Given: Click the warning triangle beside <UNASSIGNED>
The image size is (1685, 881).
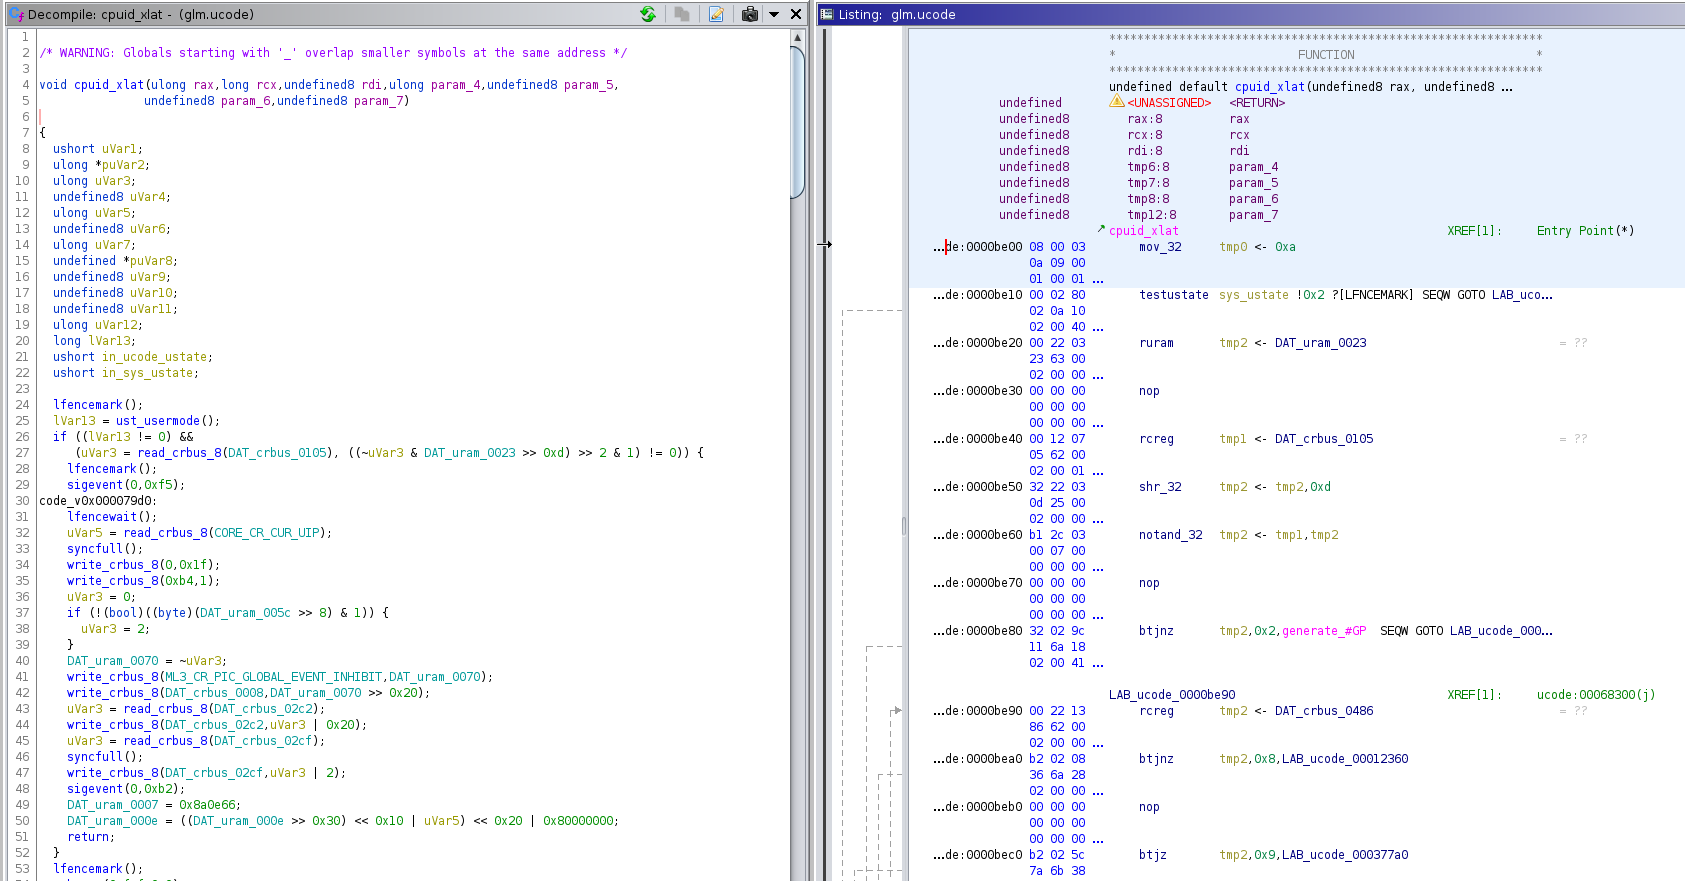Looking at the screenshot, I should [x=1116, y=102].
